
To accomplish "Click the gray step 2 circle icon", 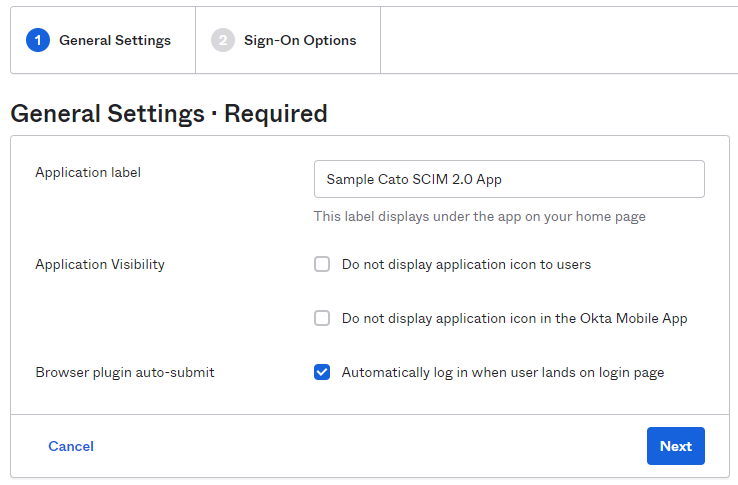I will (x=223, y=41).
